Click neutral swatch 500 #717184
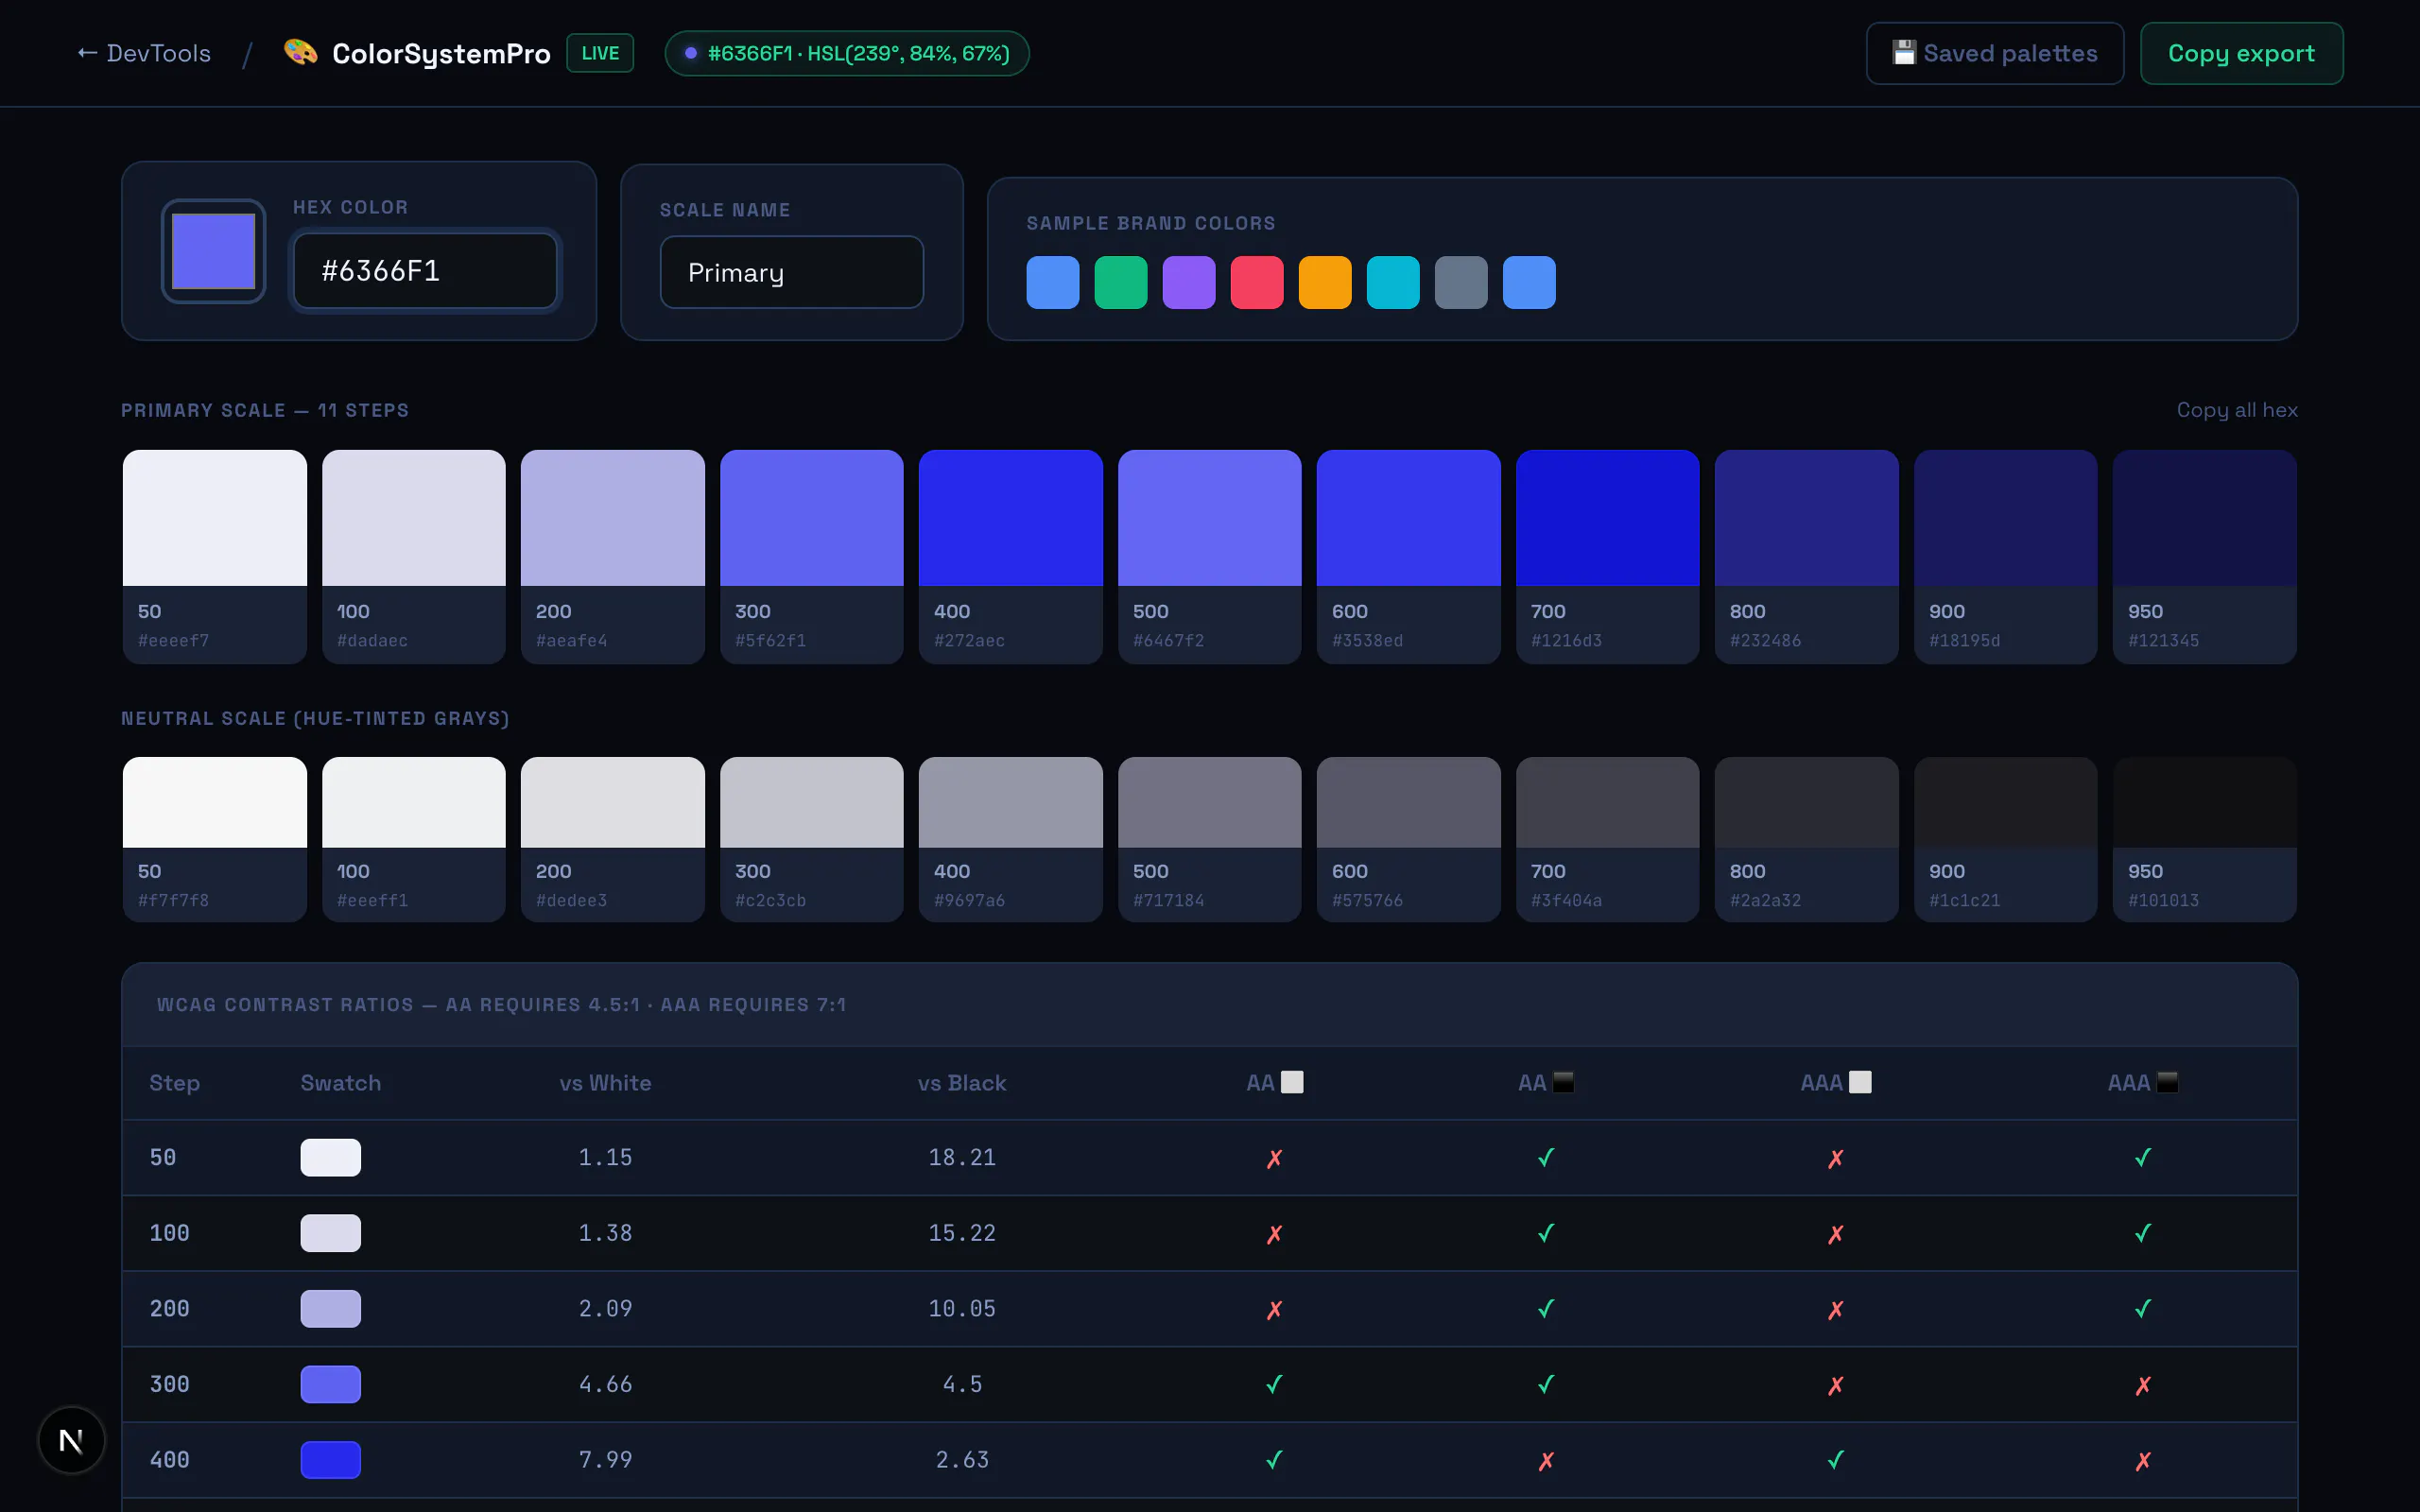Viewport: 2420px width, 1512px height. point(1210,839)
